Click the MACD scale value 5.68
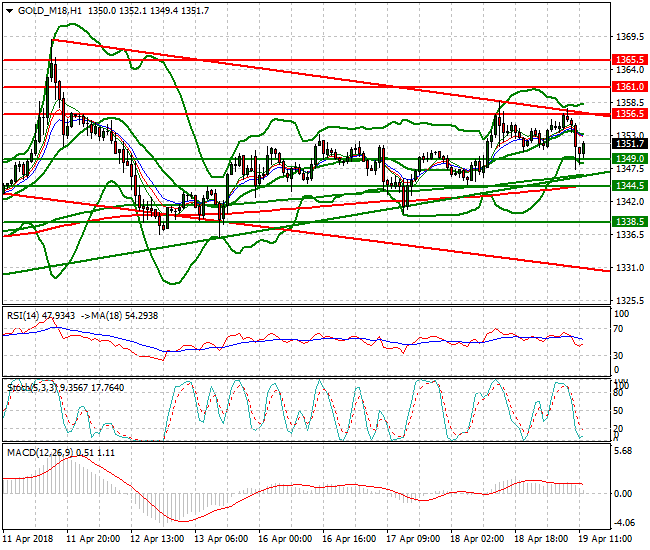Viewport: 650px width, 550px height. (625, 451)
